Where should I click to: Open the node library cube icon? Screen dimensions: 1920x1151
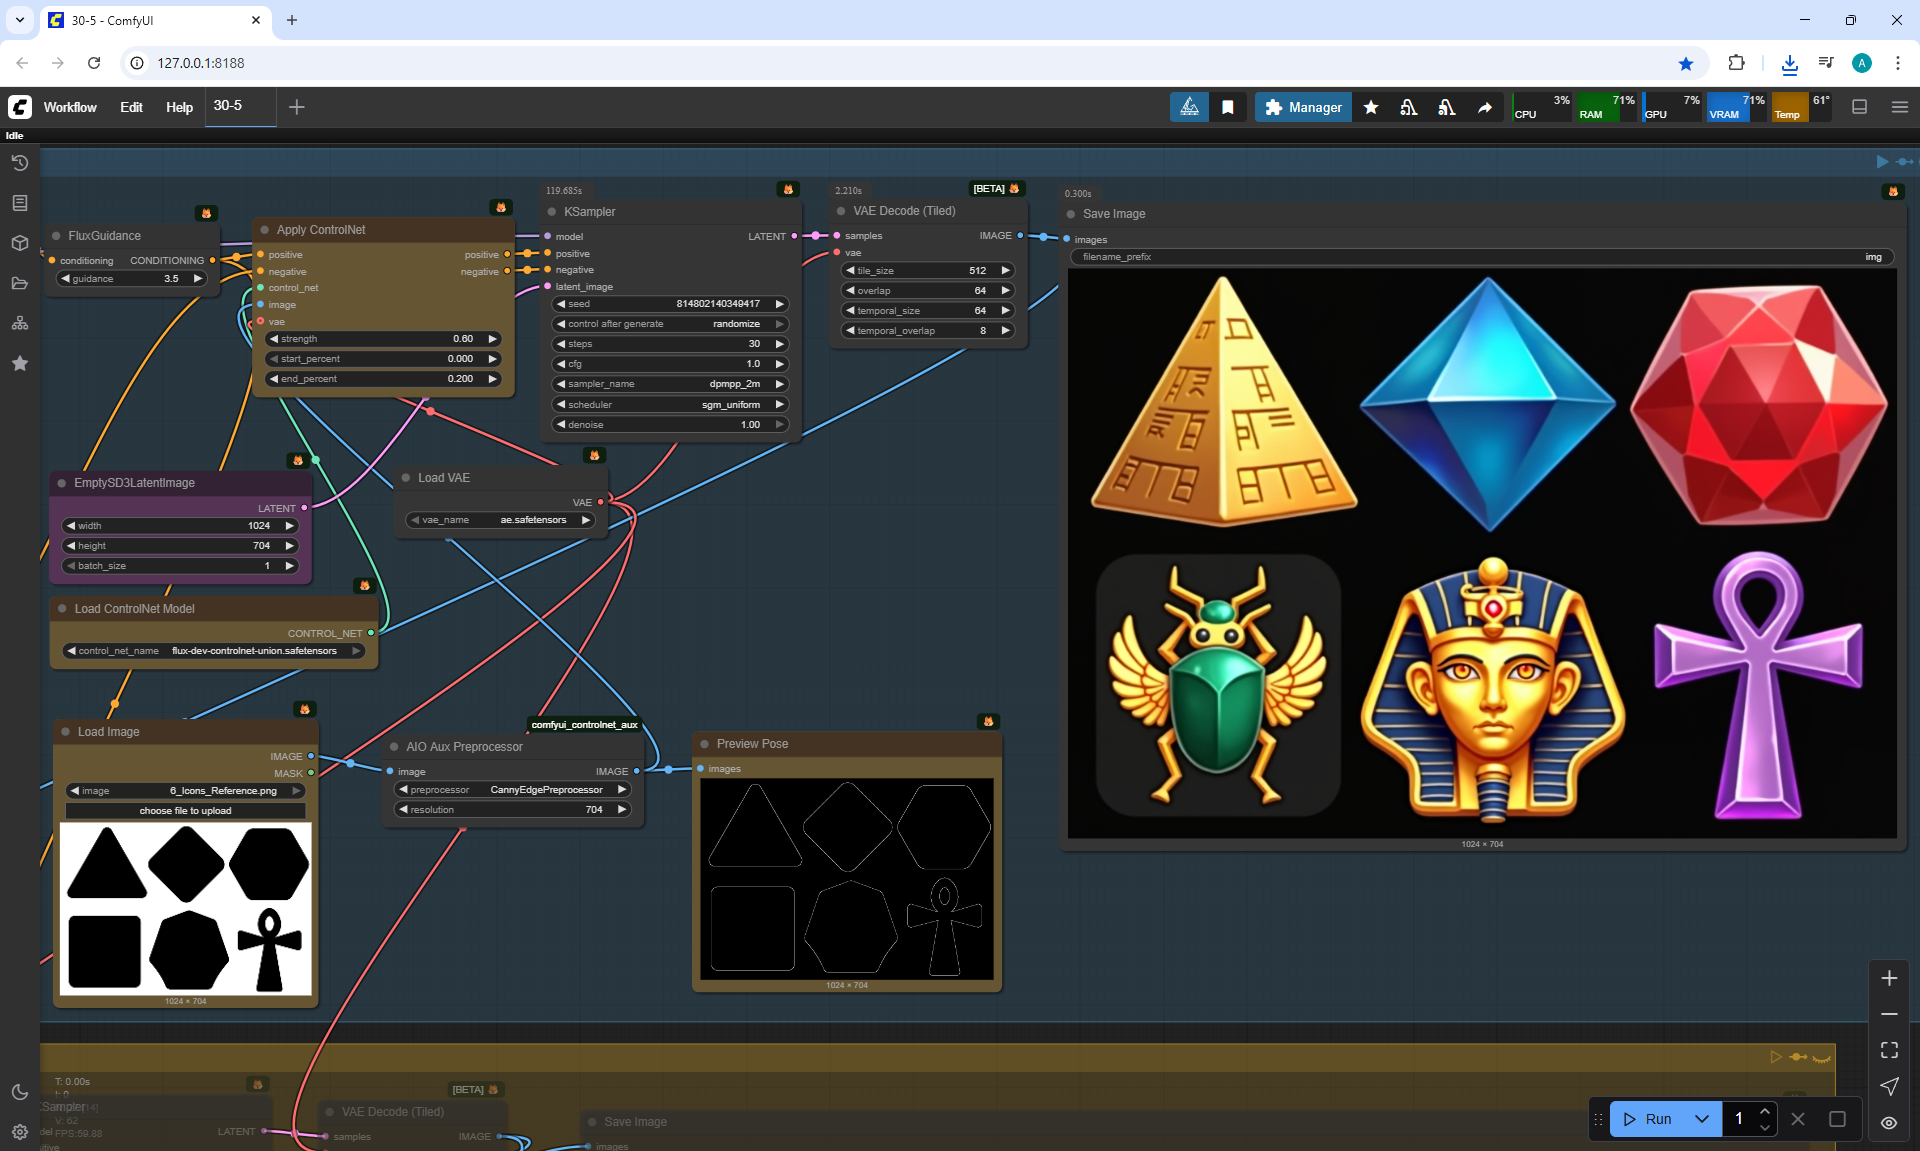(19, 243)
